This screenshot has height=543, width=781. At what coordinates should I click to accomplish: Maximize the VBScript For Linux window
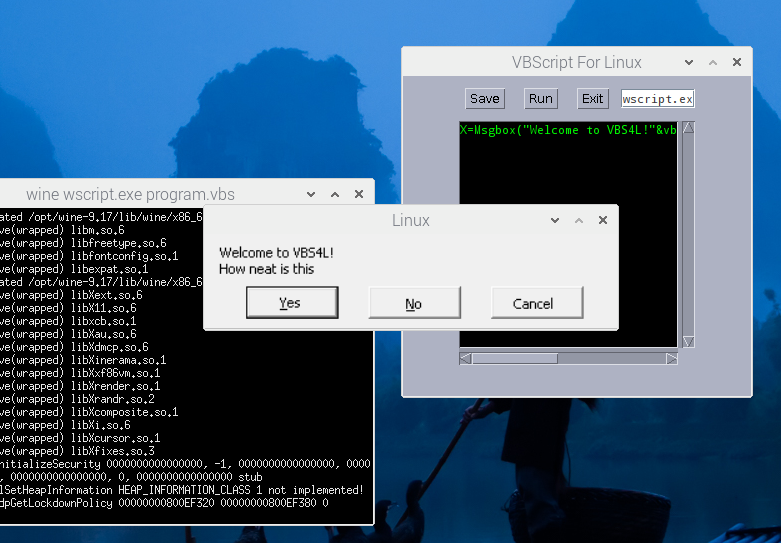coord(713,62)
